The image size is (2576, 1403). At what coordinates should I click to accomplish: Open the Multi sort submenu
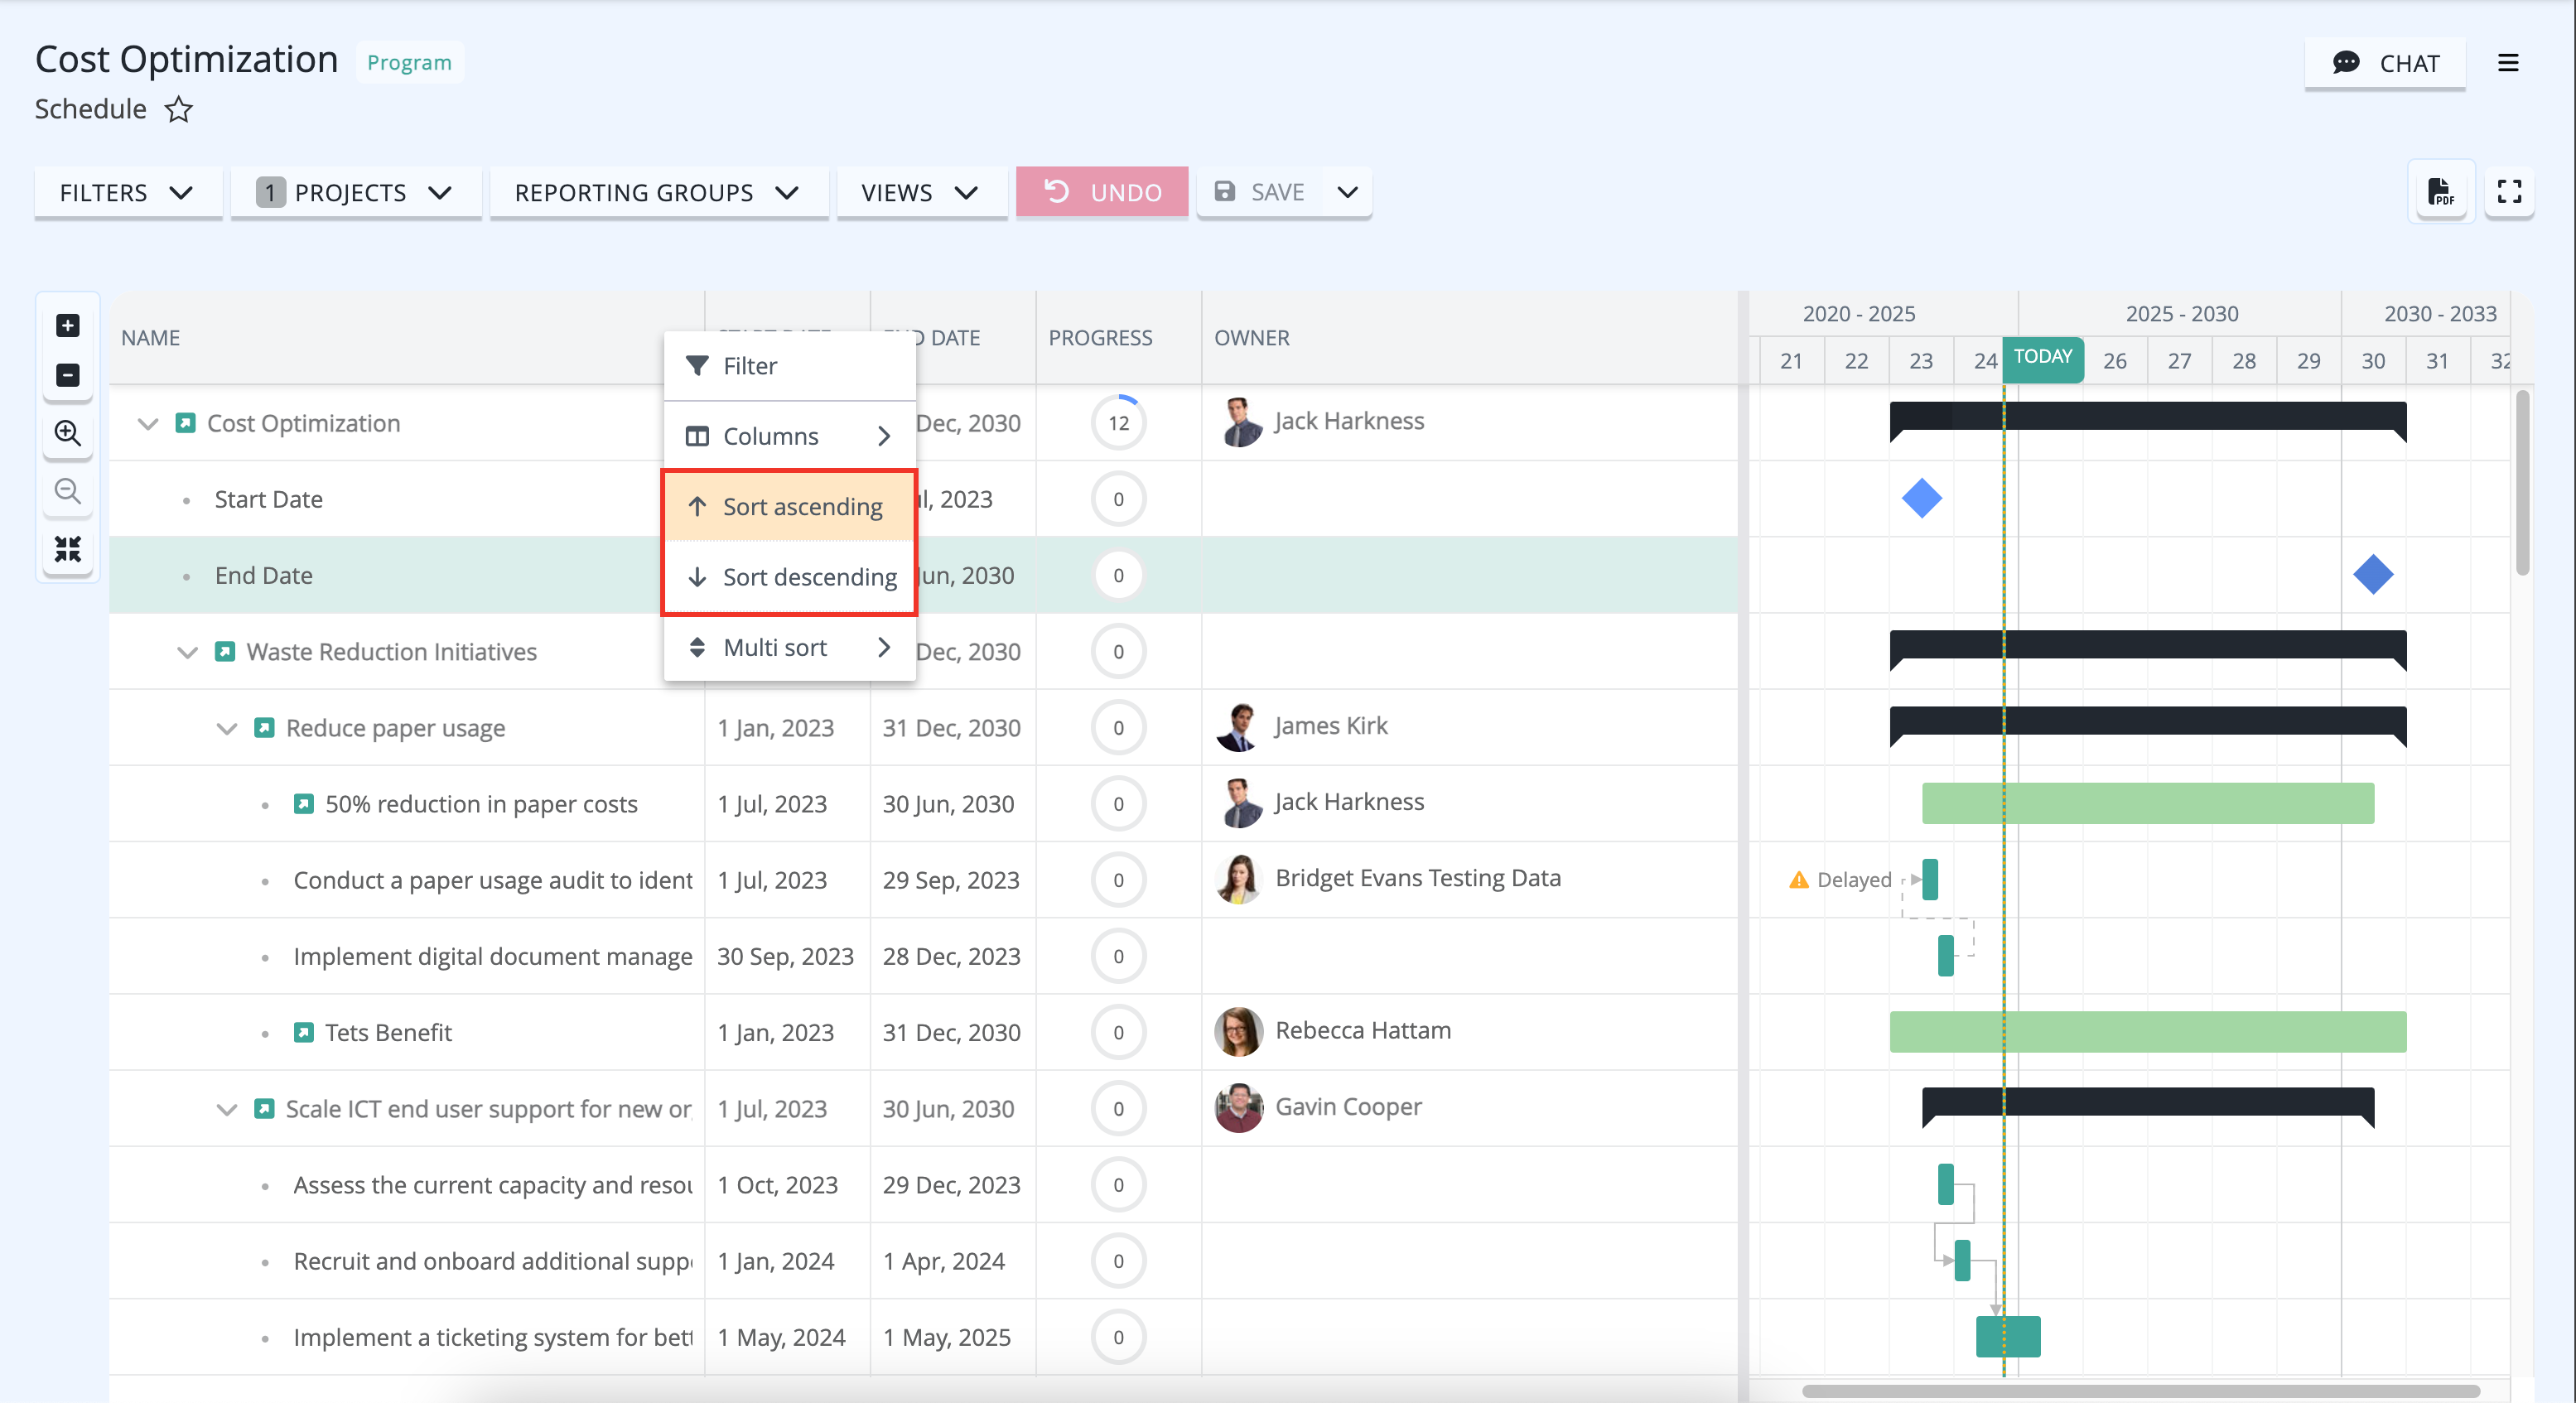click(x=789, y=647)
